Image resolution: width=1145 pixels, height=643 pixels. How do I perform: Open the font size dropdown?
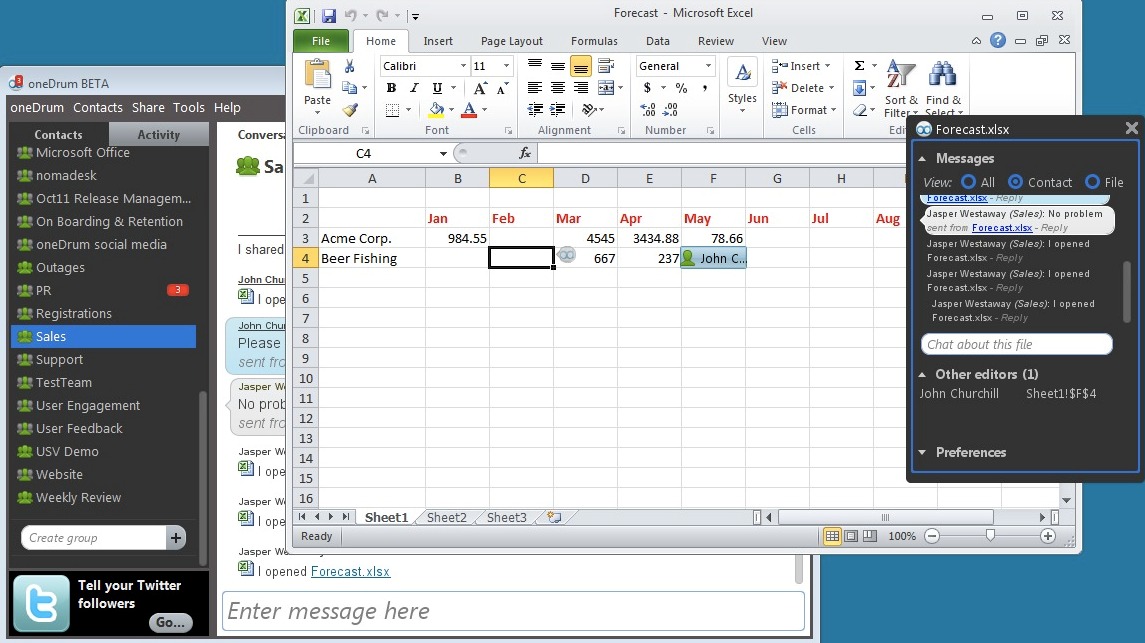(x=506, y=66)
